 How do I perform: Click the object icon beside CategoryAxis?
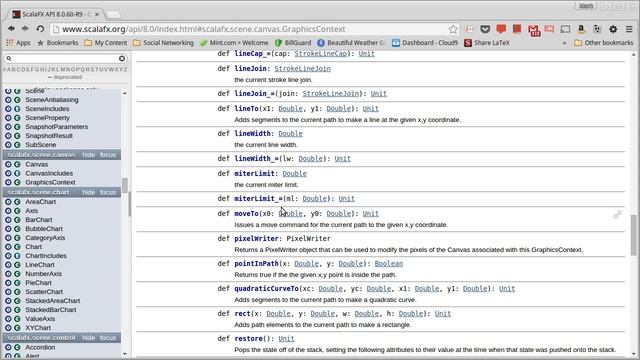point(8,238)
